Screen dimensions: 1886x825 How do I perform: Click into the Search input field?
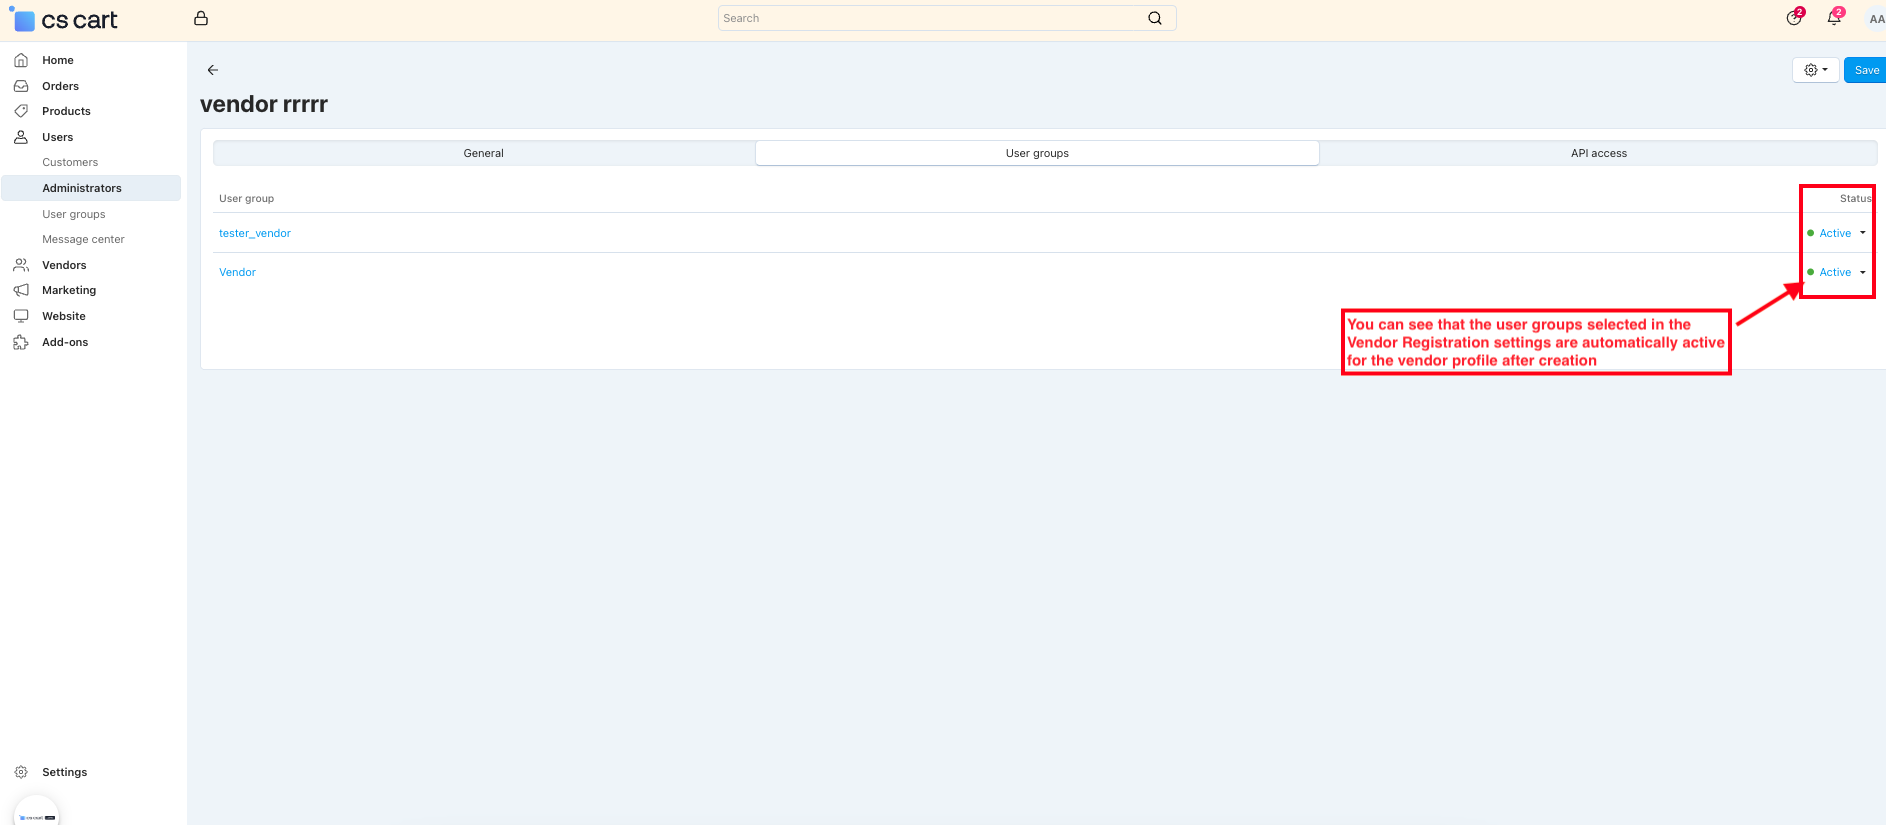coord(930,18)
